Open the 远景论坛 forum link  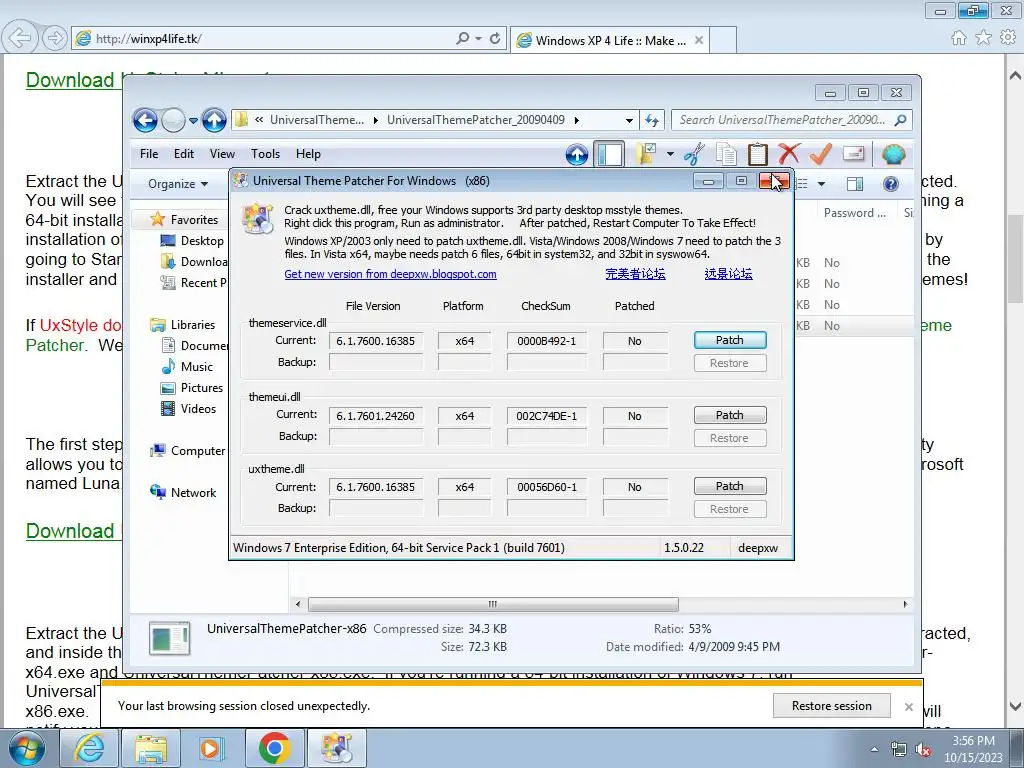pos(728,274)
